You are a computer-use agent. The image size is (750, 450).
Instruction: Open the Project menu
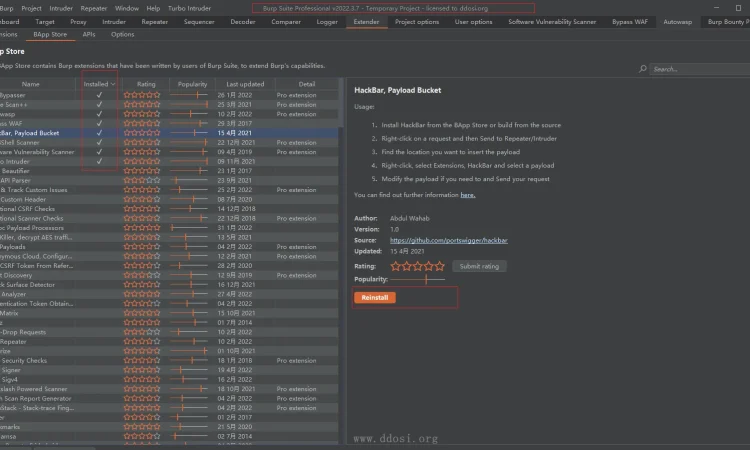(x=32, y=8)
